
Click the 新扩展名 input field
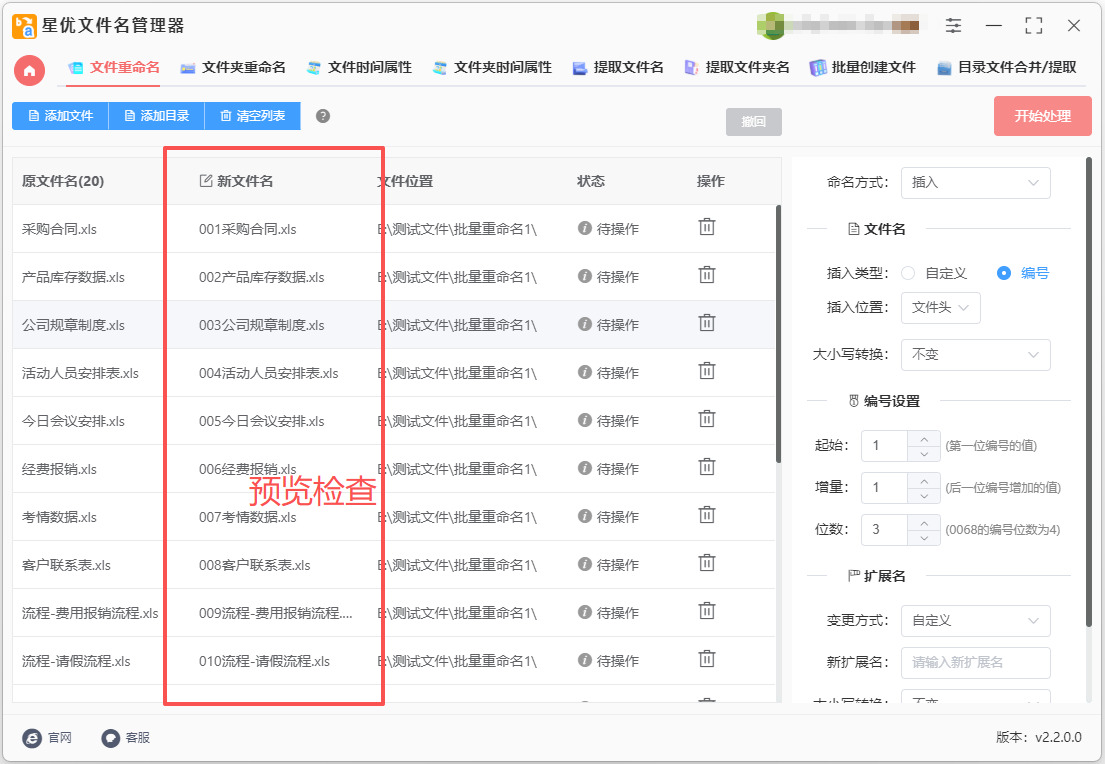pos(975,663)
